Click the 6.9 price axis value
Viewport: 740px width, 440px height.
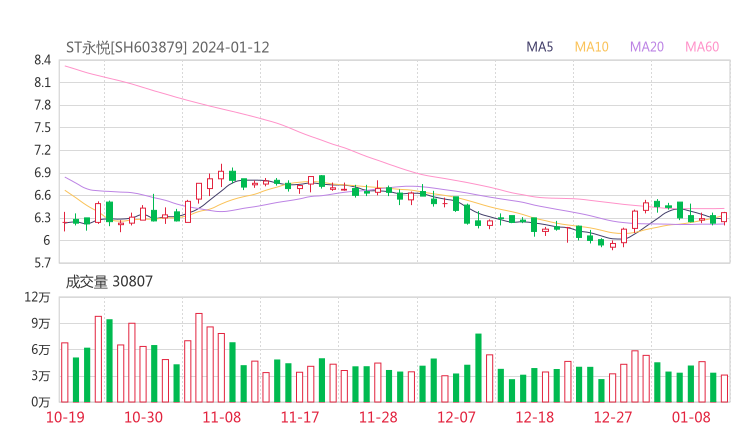pos(42,173)
